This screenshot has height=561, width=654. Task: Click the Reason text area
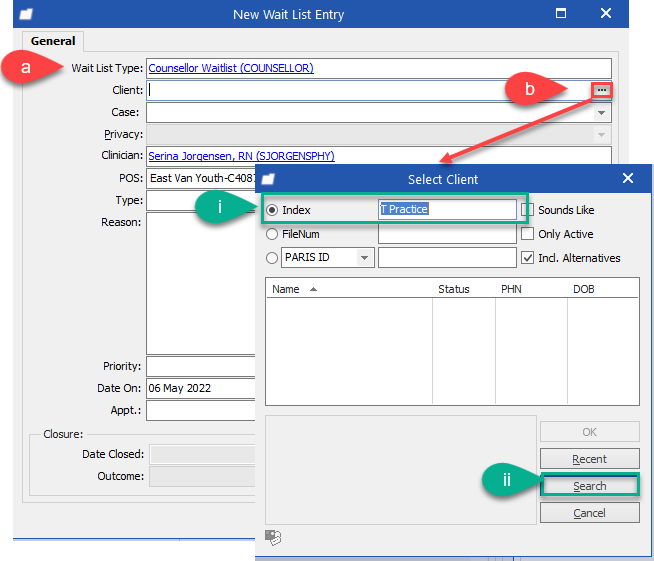pos(201,284)
